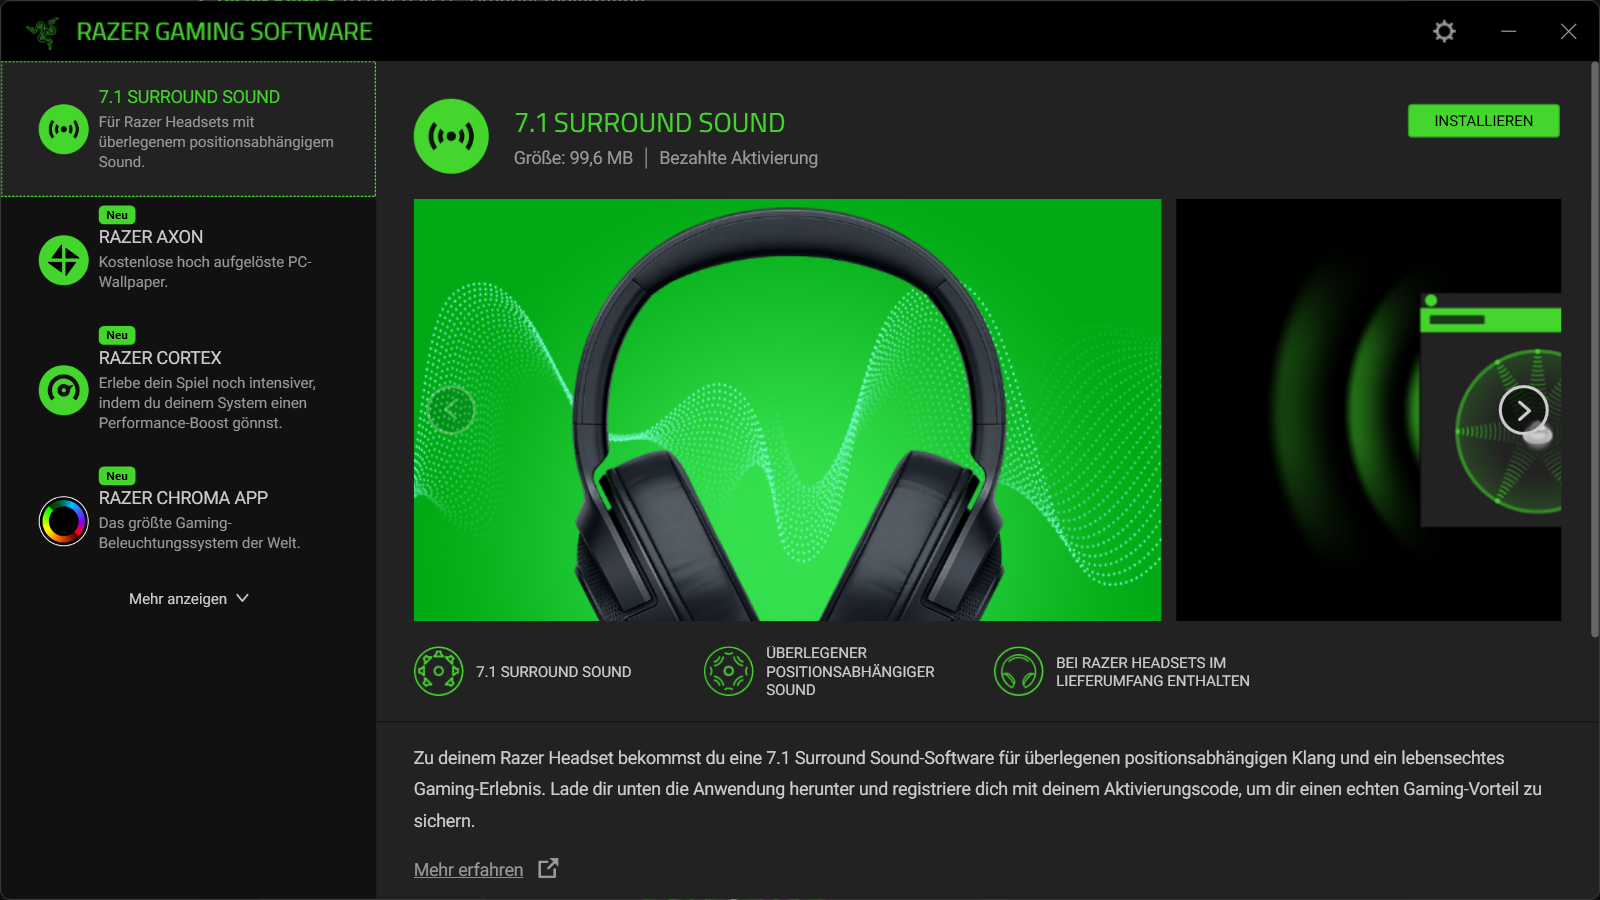Click the 'Größe: 99,6 MB' text
The width and height of the screenshot is (1600, 900).
pyautogui.click(x=574, y=158)
